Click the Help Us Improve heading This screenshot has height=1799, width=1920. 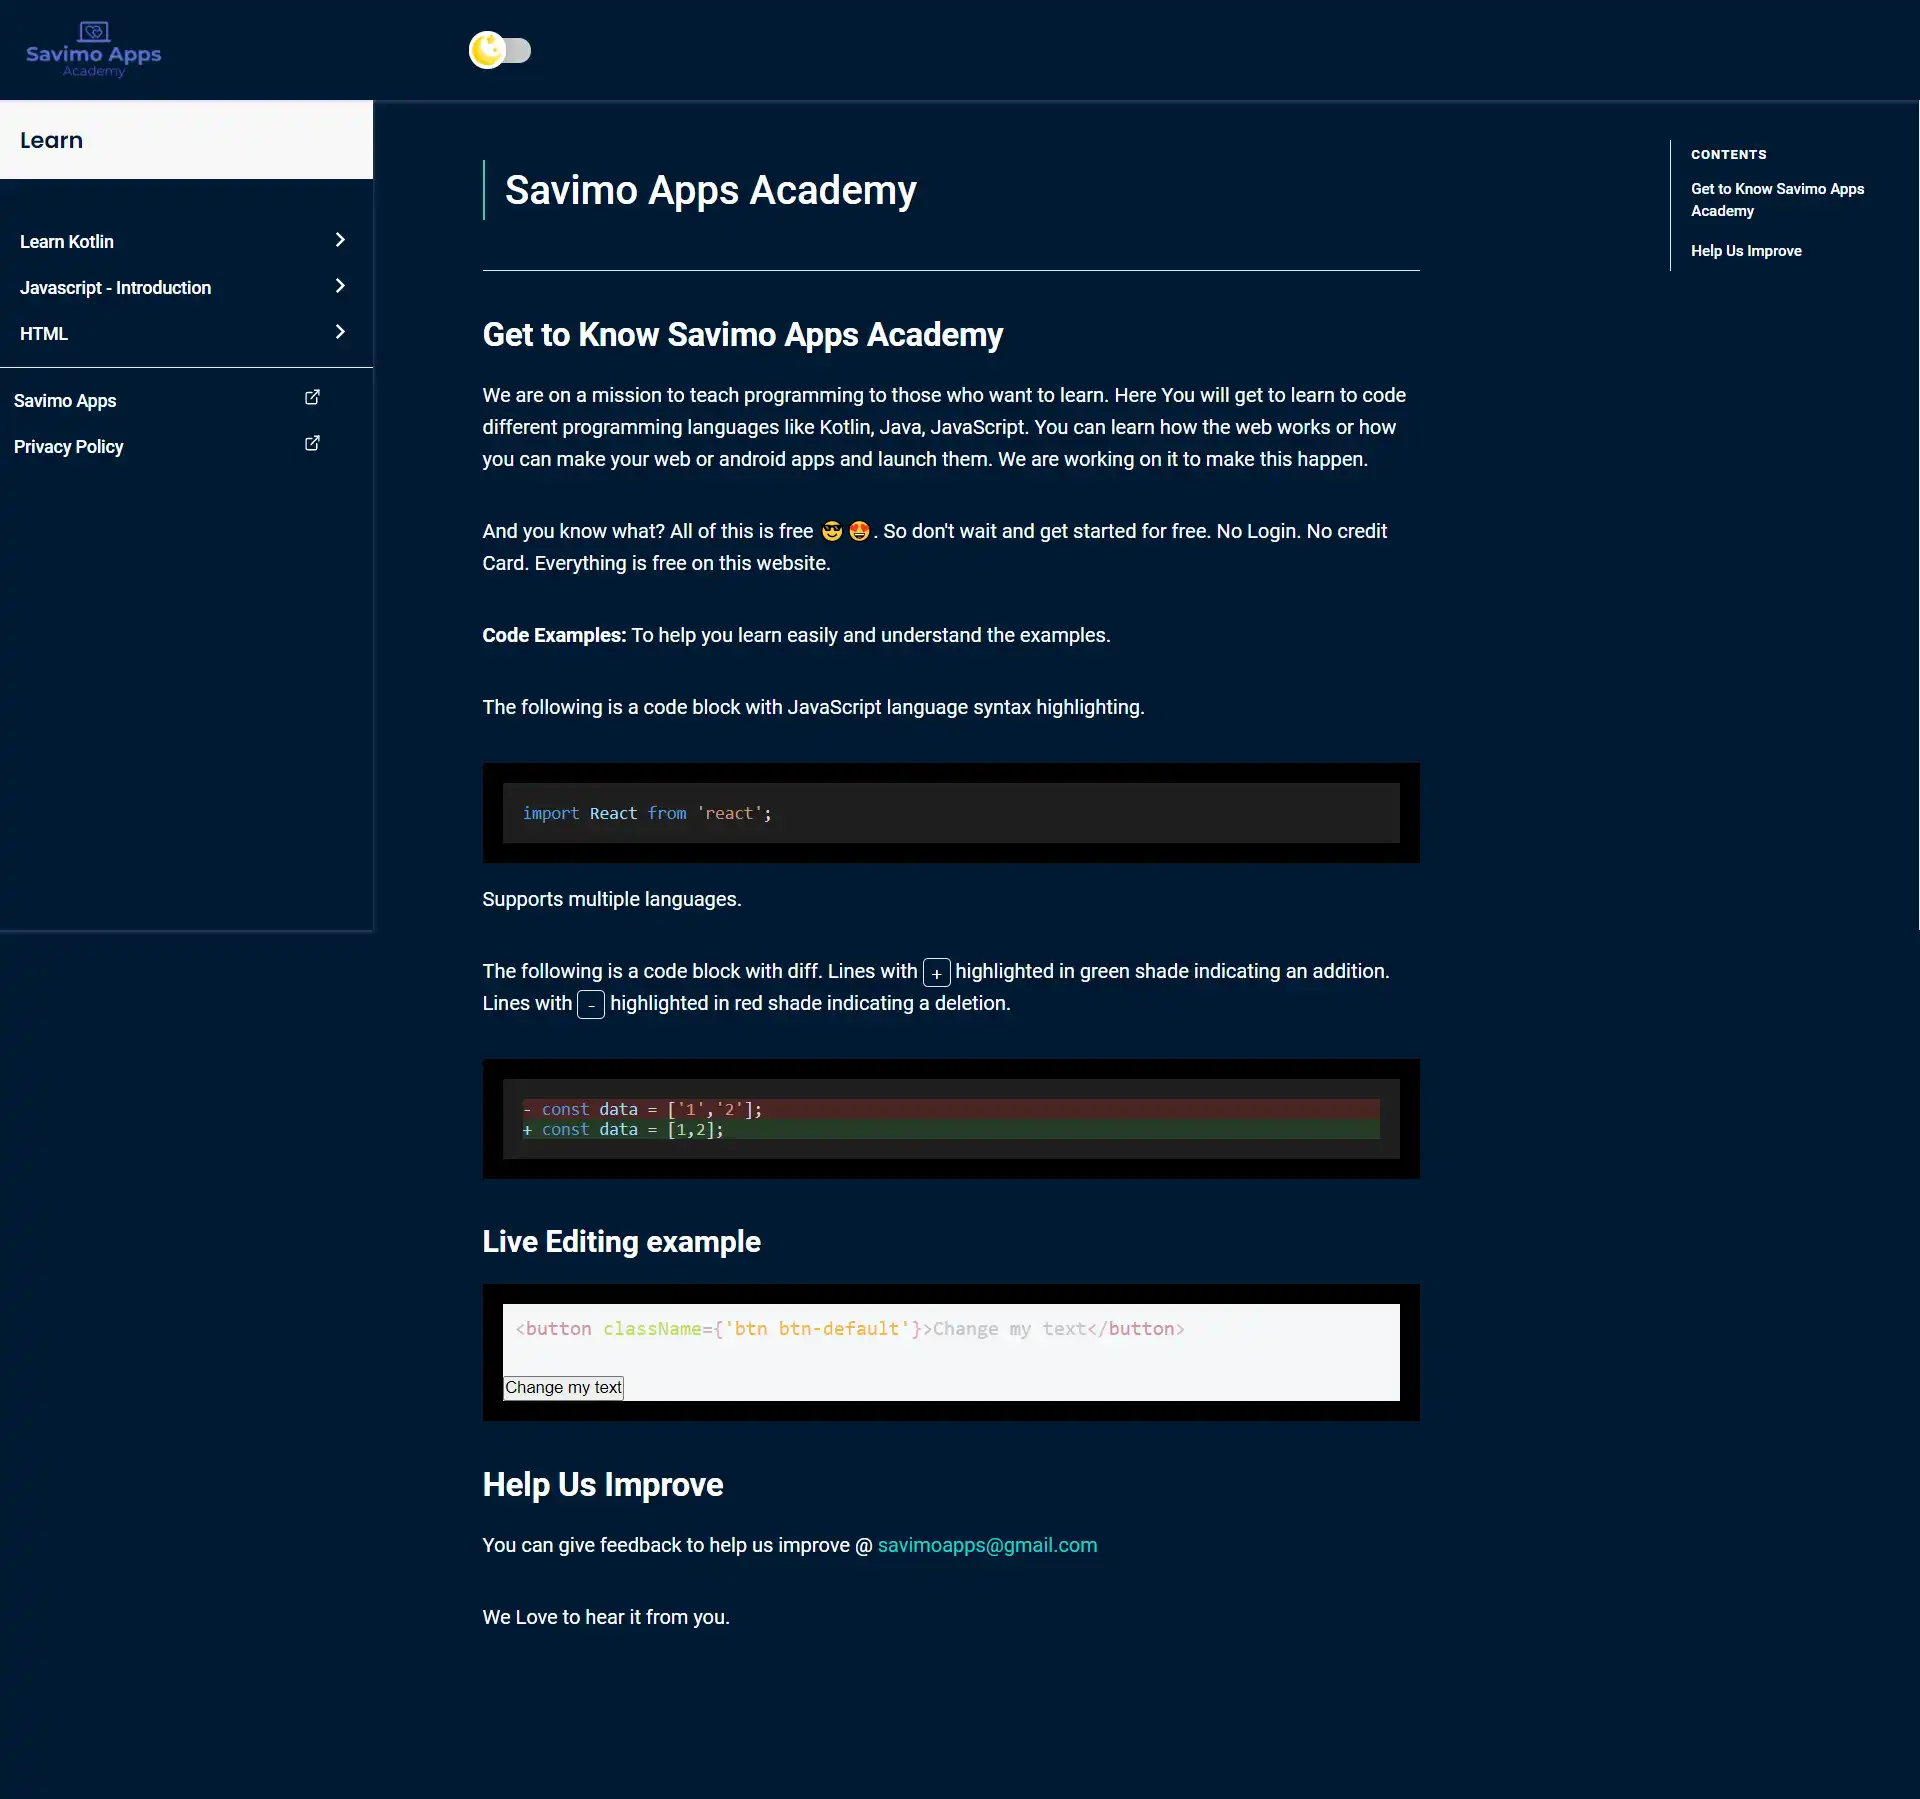(602, 1484)
